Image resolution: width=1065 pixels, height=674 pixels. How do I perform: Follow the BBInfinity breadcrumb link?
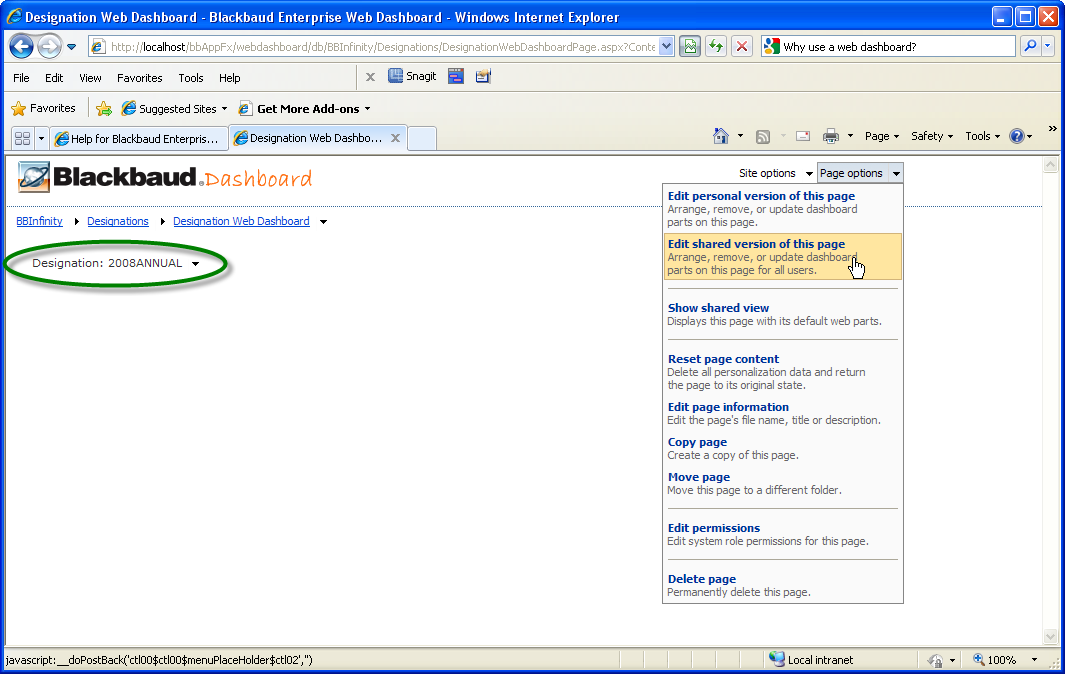click(39, 221)
